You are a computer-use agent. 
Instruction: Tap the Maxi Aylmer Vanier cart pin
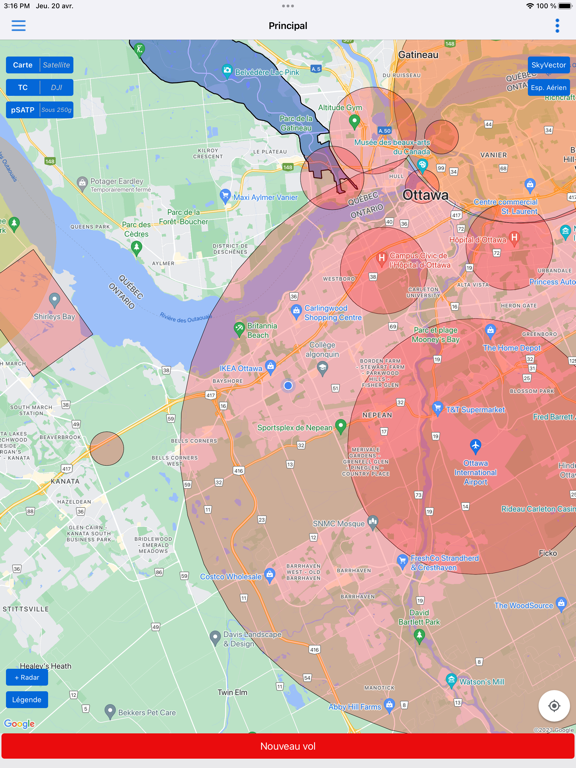(225, 196)
